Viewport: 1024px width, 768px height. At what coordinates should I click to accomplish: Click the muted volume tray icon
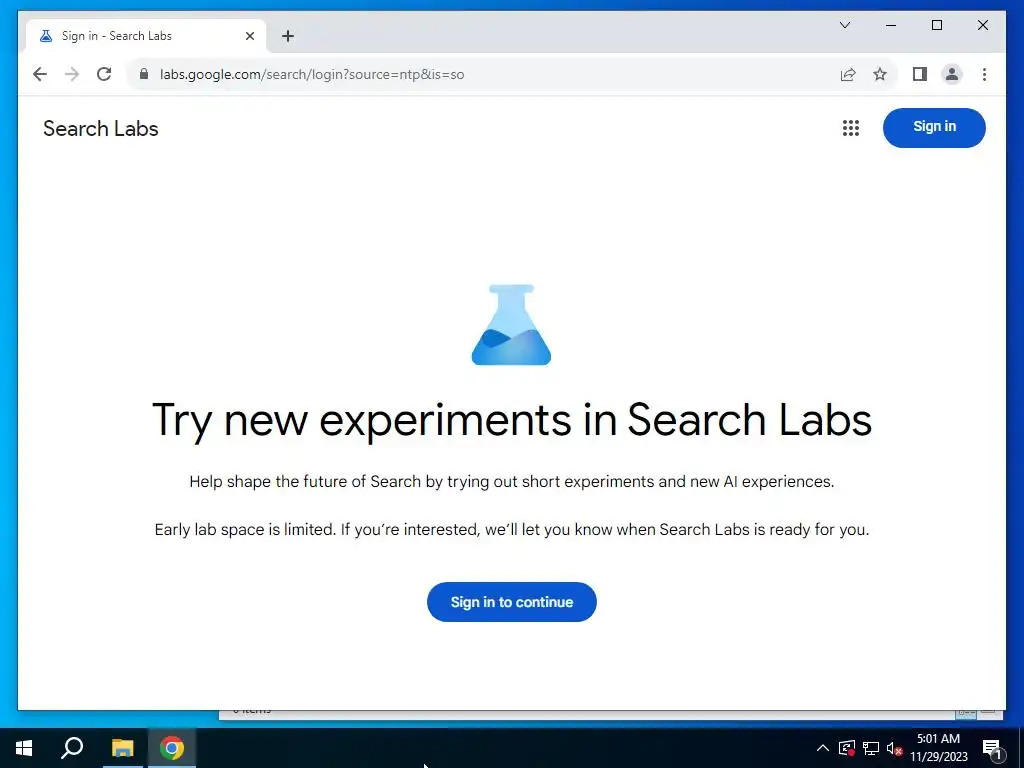895,748
